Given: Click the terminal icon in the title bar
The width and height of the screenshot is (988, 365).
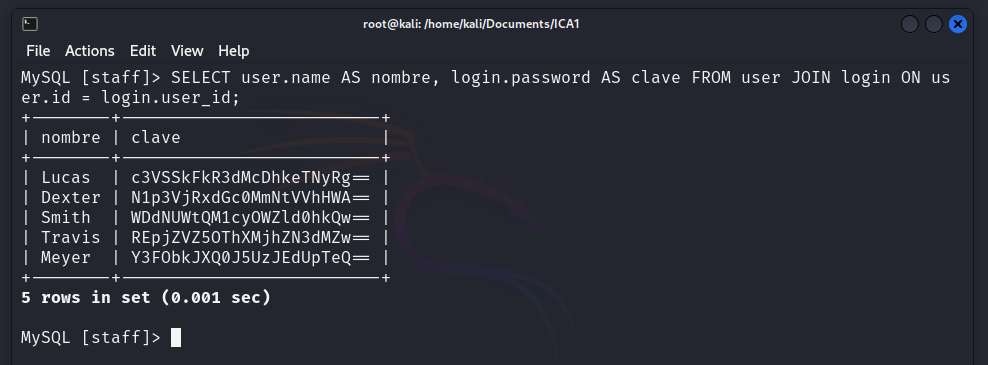Looking at the screenshot, I should click(30, 24).
